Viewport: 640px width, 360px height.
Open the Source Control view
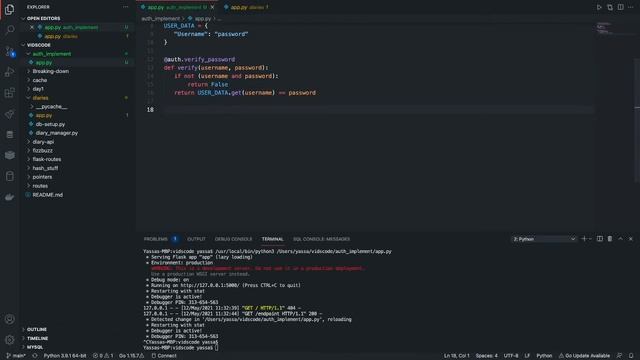coord(10,51)
